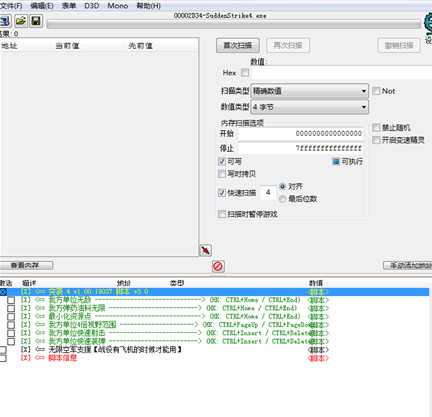This screenshot has height=417, width=432.
Task: Open the 文件(F) menu
Action: (11, 6)
